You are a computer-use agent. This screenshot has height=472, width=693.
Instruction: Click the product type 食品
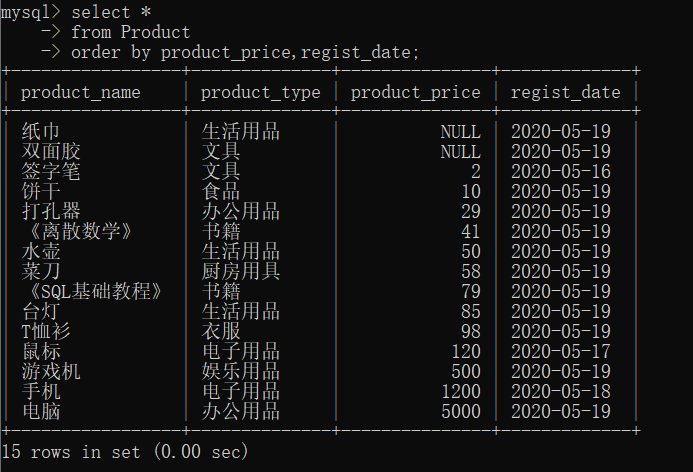221,191
